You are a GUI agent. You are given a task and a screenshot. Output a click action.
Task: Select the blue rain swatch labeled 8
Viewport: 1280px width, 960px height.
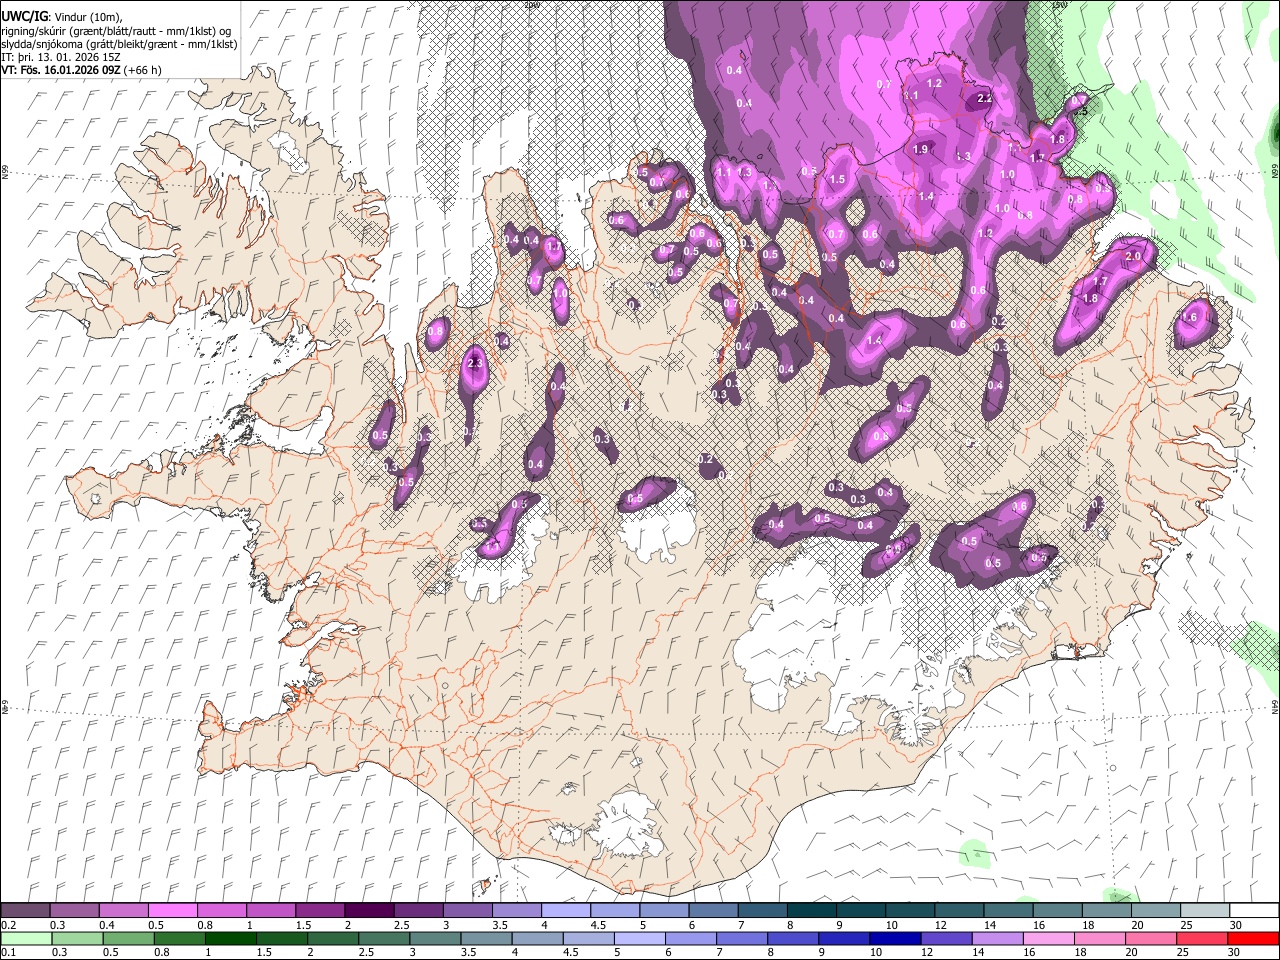[793, 938]
